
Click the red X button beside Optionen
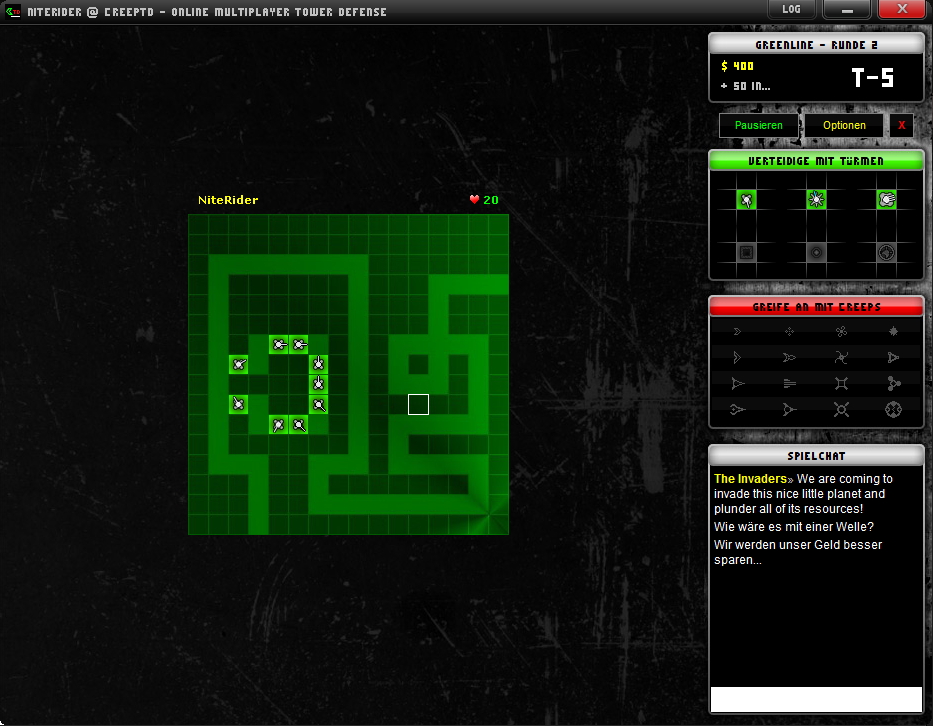click(901, 126)
